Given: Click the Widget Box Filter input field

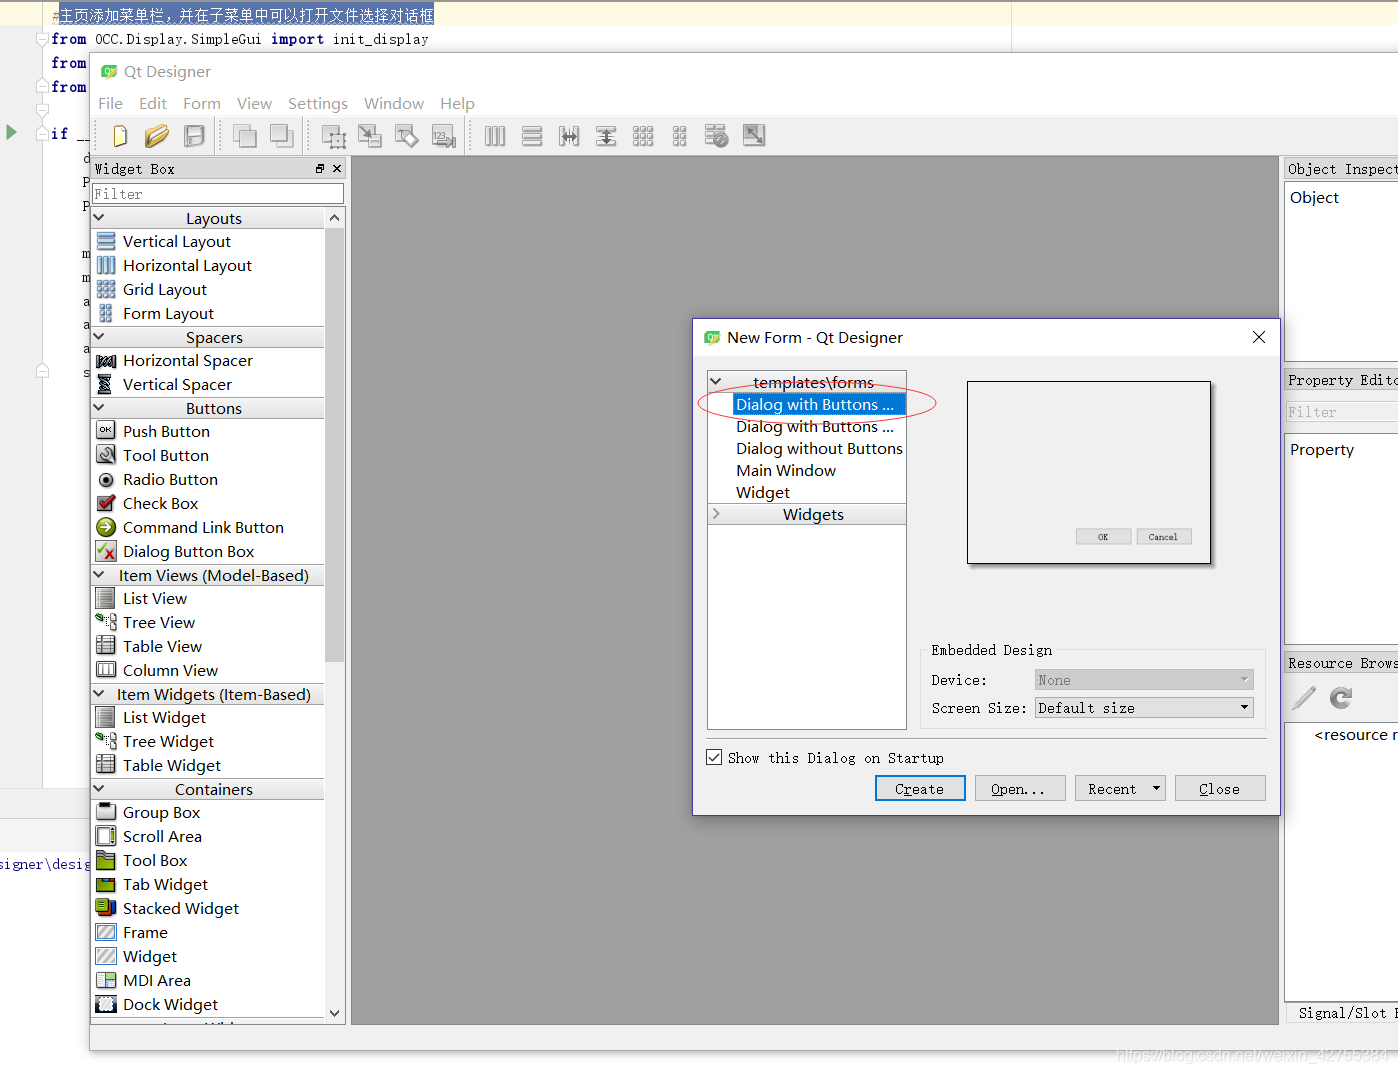Looking at the screenshot, I should click(218, 193).
